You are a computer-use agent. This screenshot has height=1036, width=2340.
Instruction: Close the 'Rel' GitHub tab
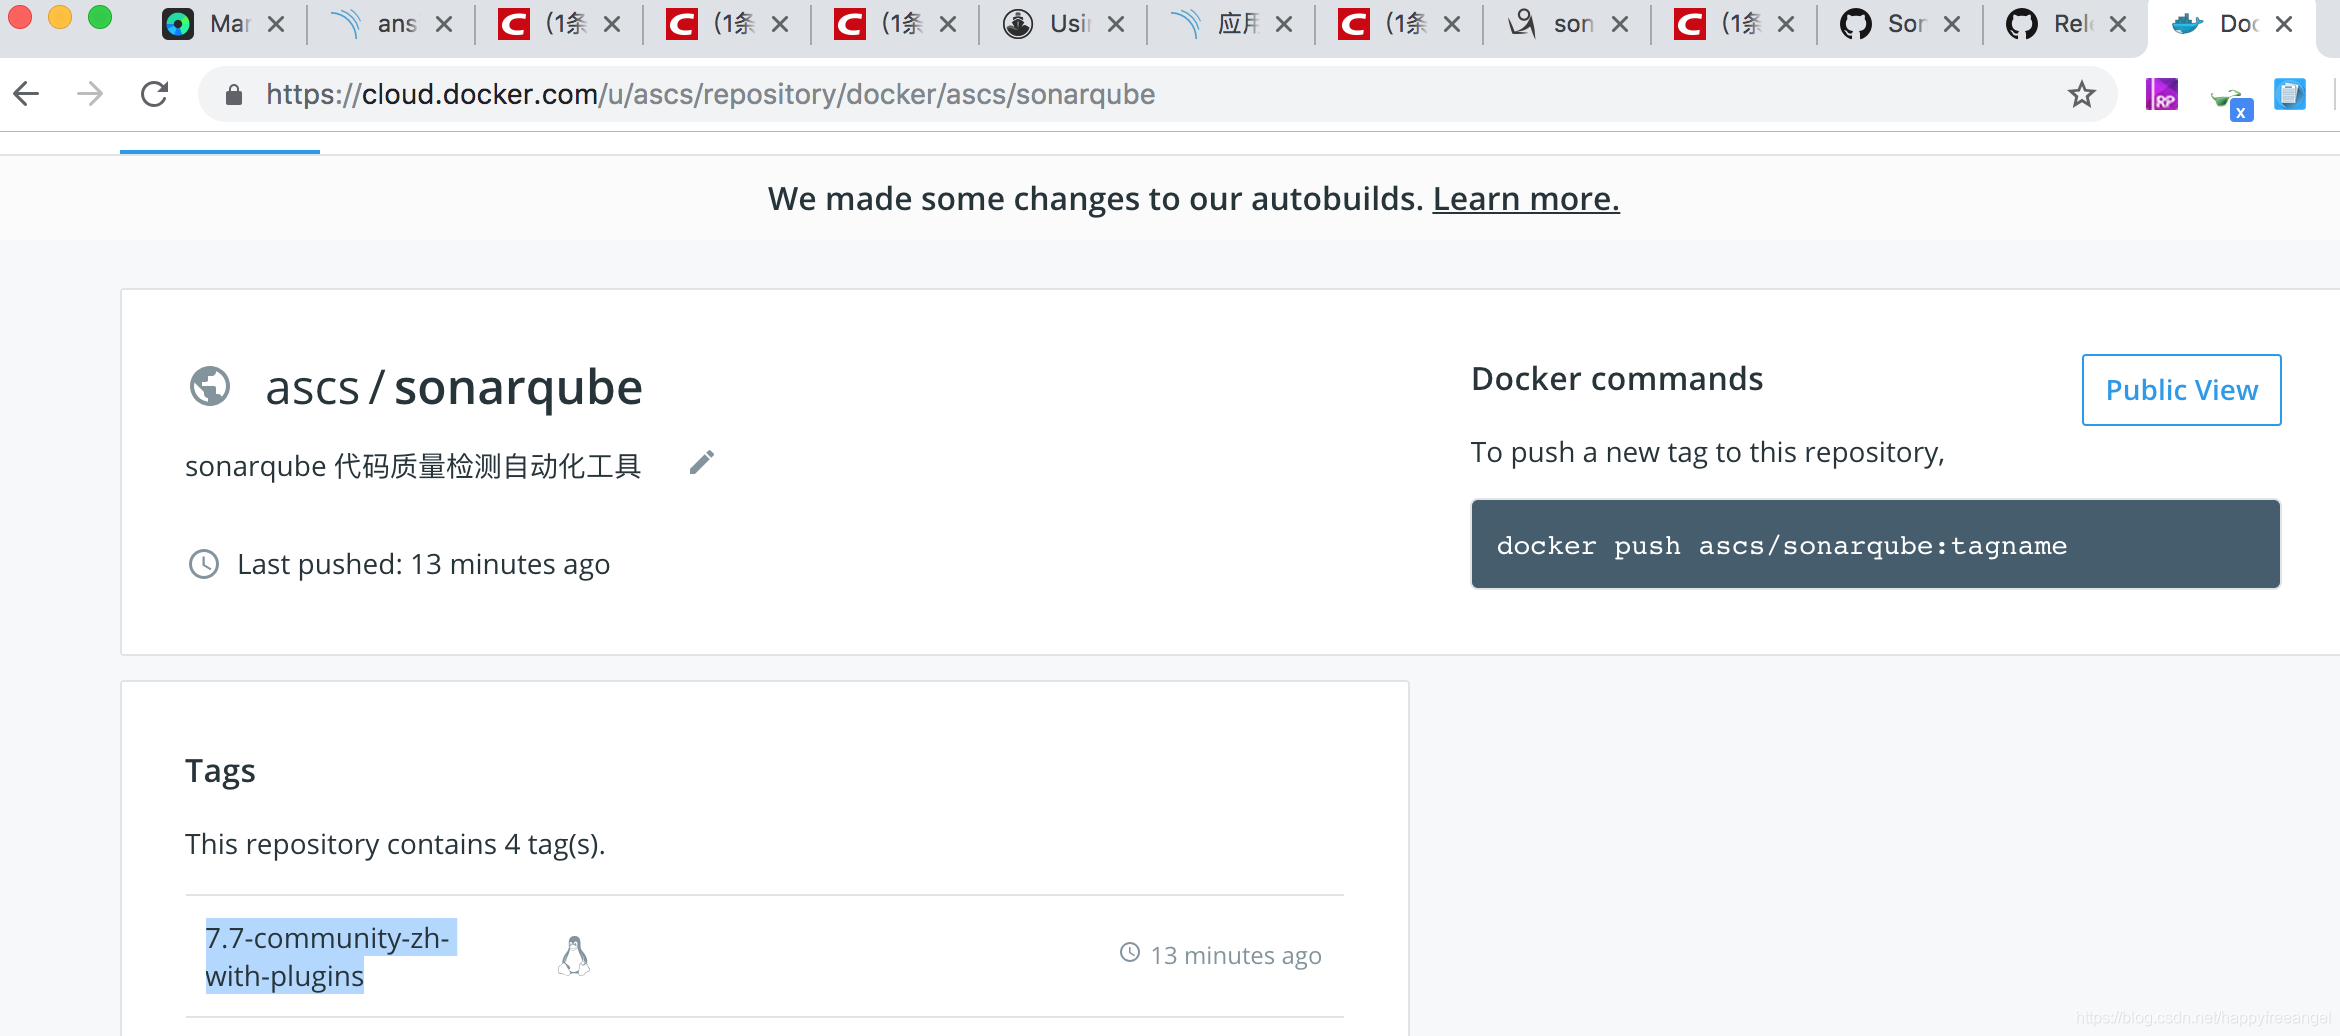coord(2118,24)
